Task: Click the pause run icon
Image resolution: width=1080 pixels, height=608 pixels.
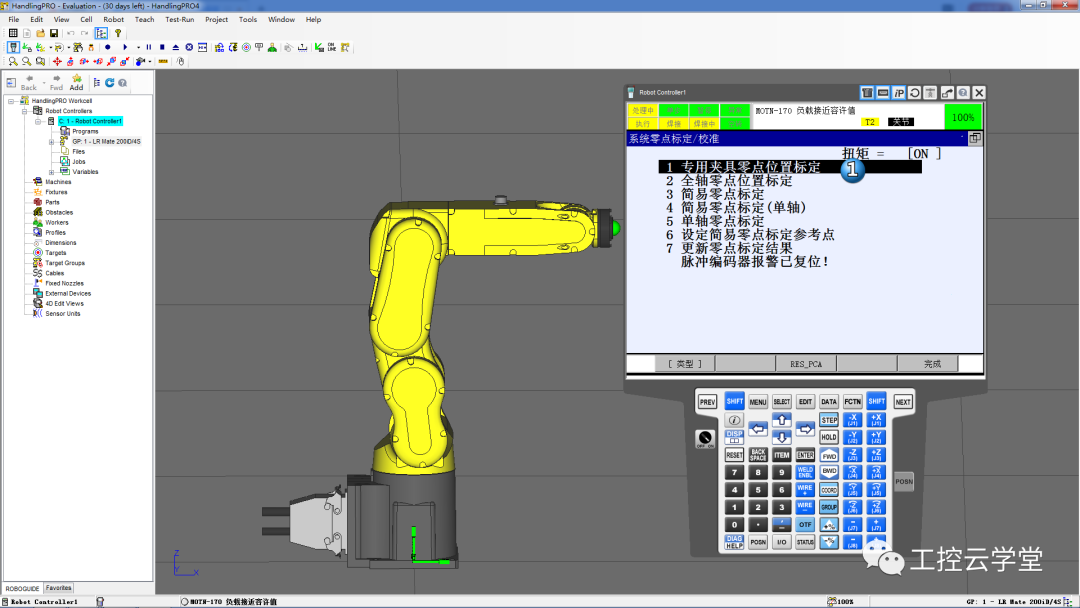Action: coord(149,48)
